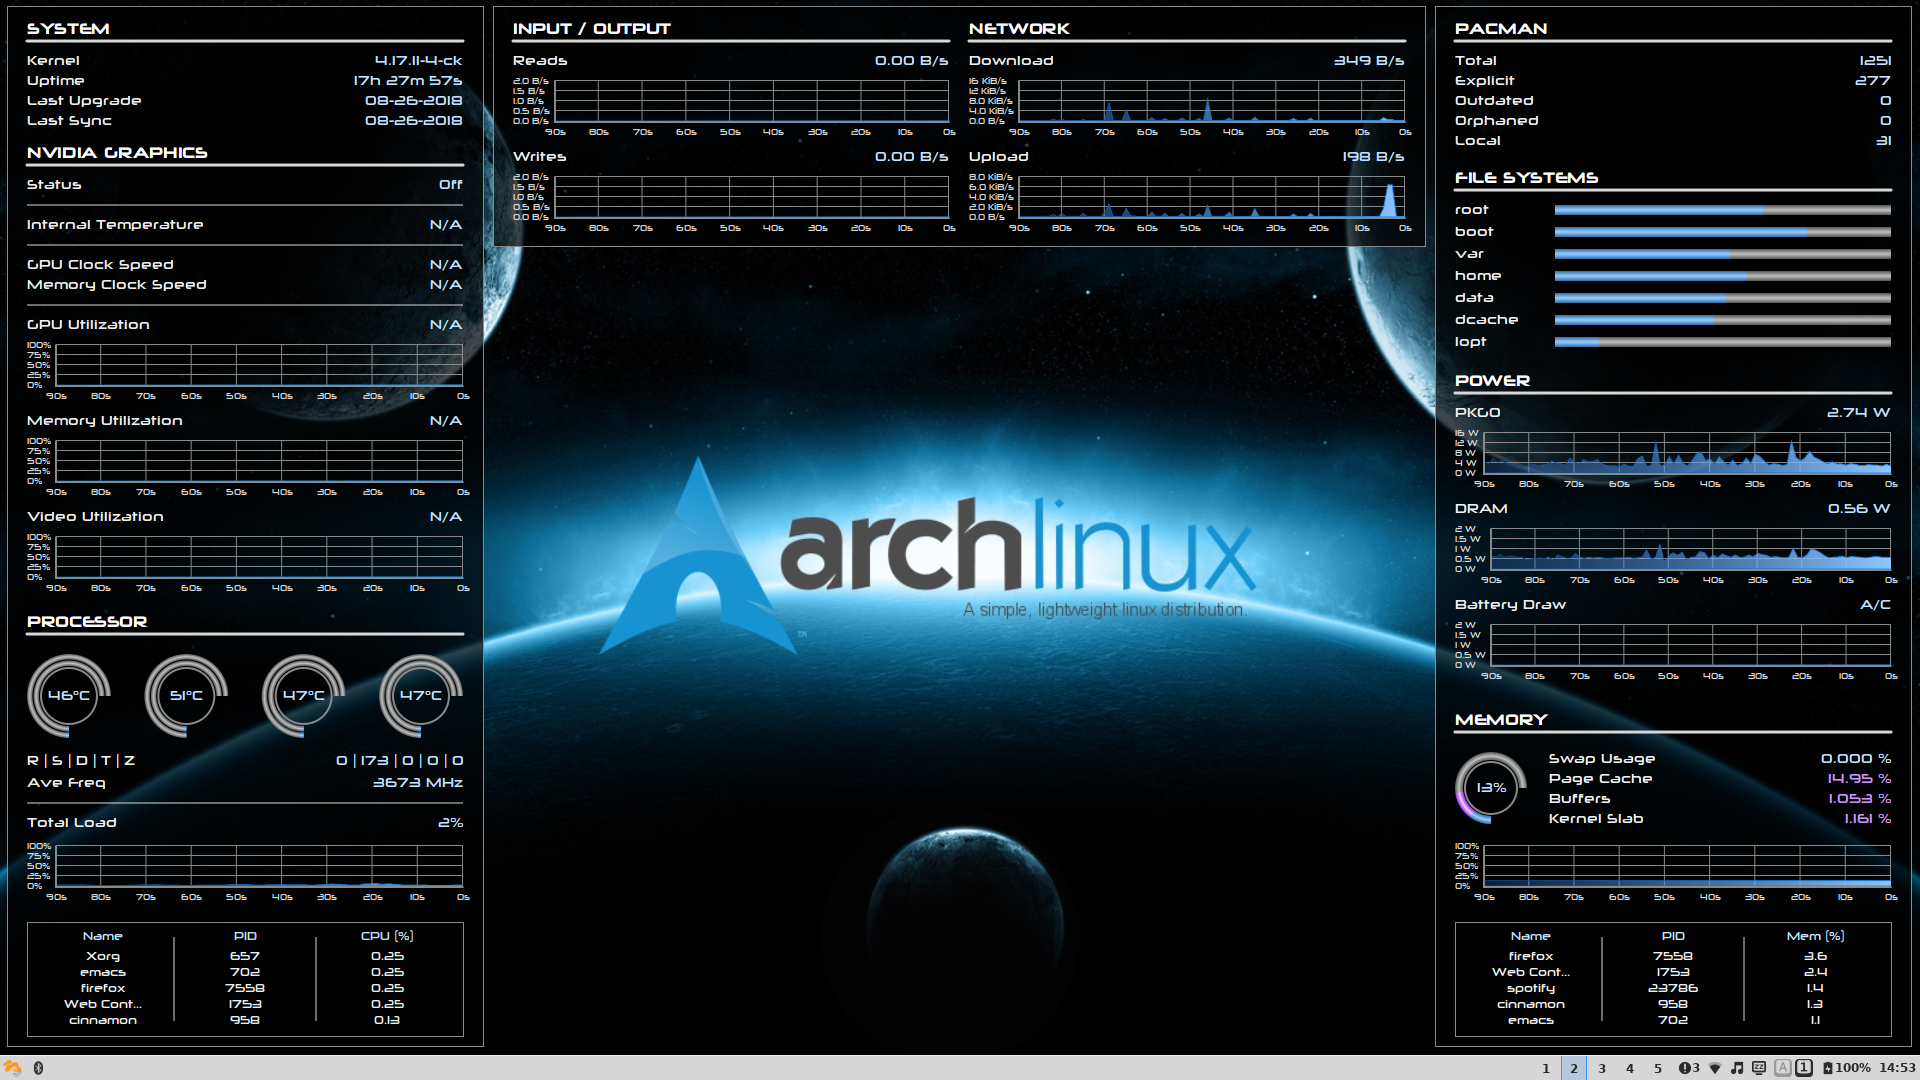Click the PROCESSOR section label
The height and width of the screenshot is (1080, 1920).
coord(87,622)
